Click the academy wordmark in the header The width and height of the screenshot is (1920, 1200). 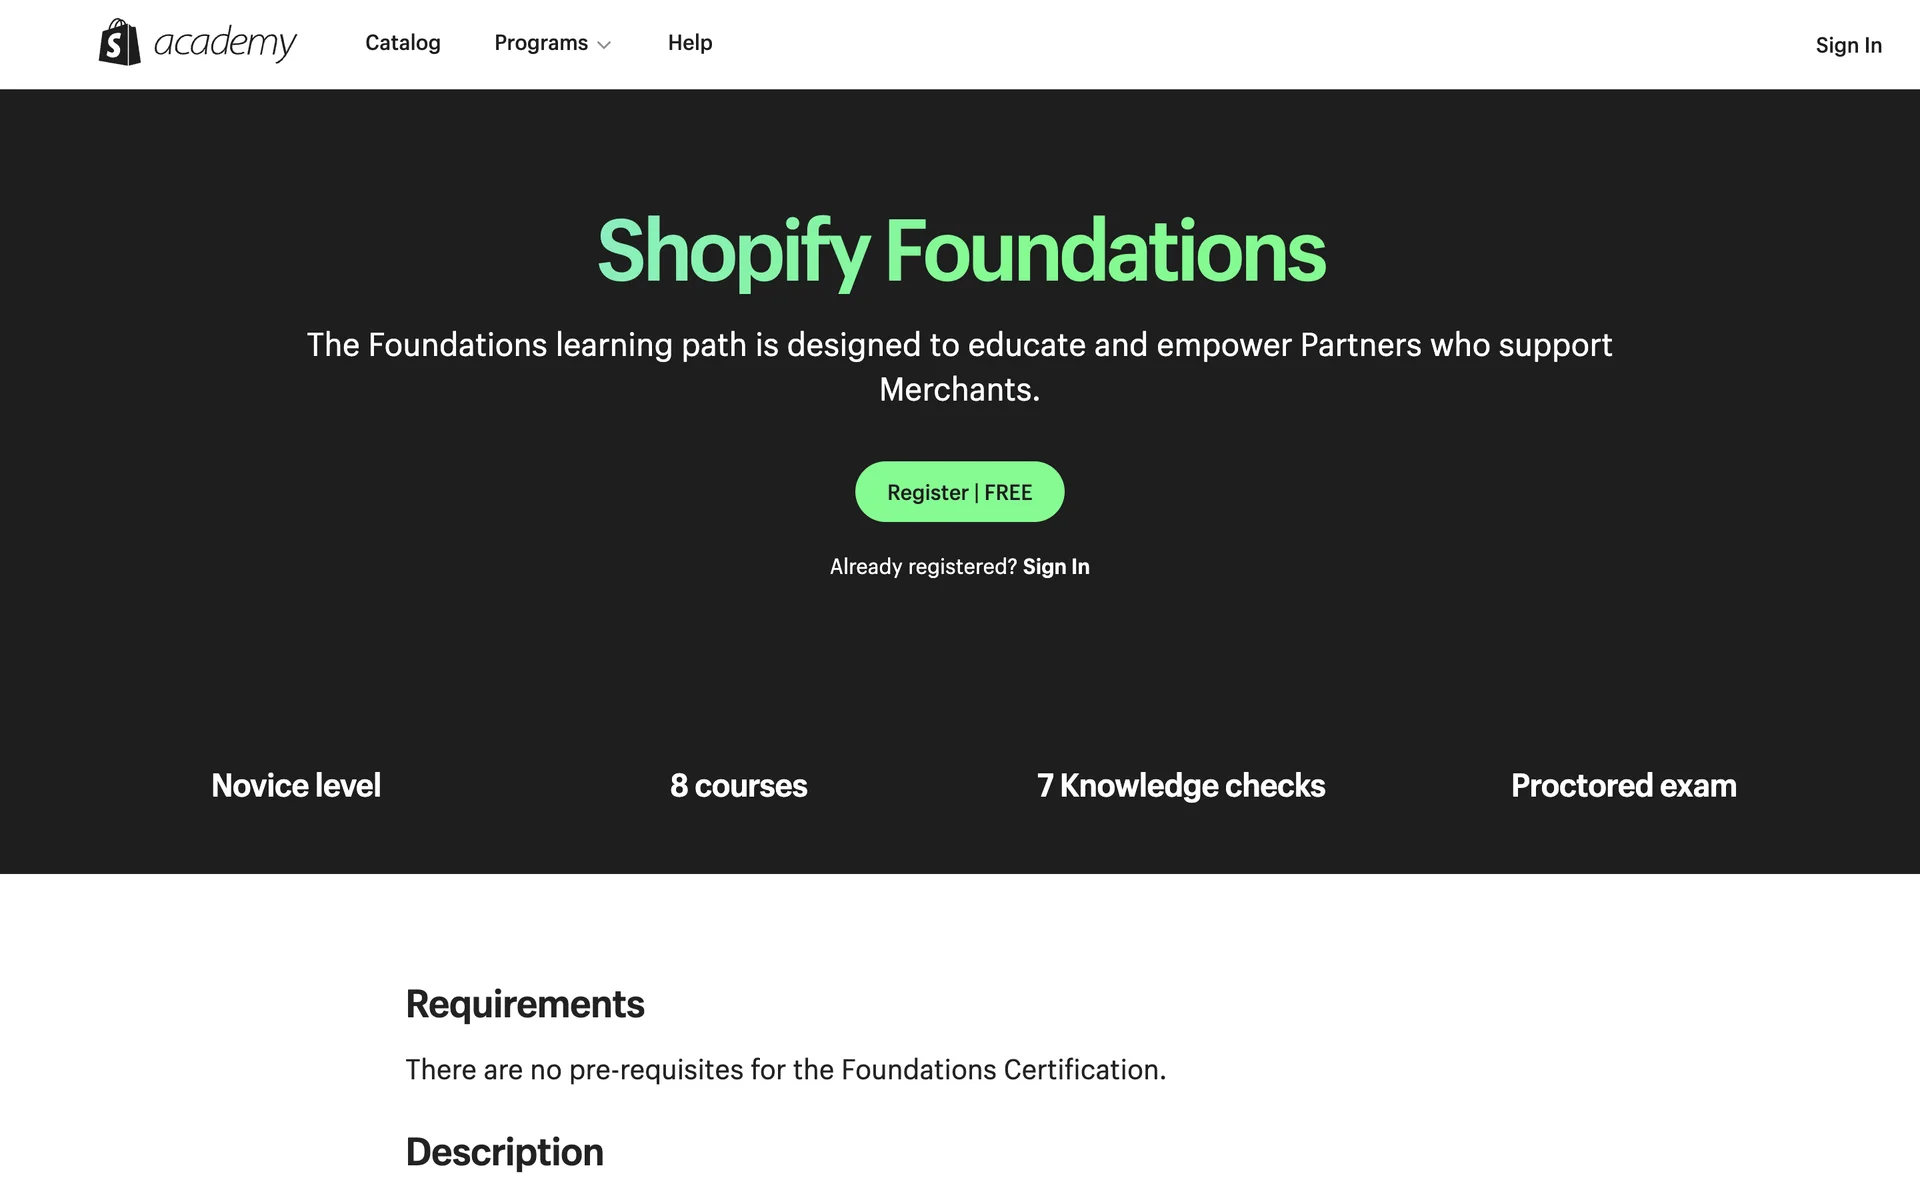click(225, 43)
